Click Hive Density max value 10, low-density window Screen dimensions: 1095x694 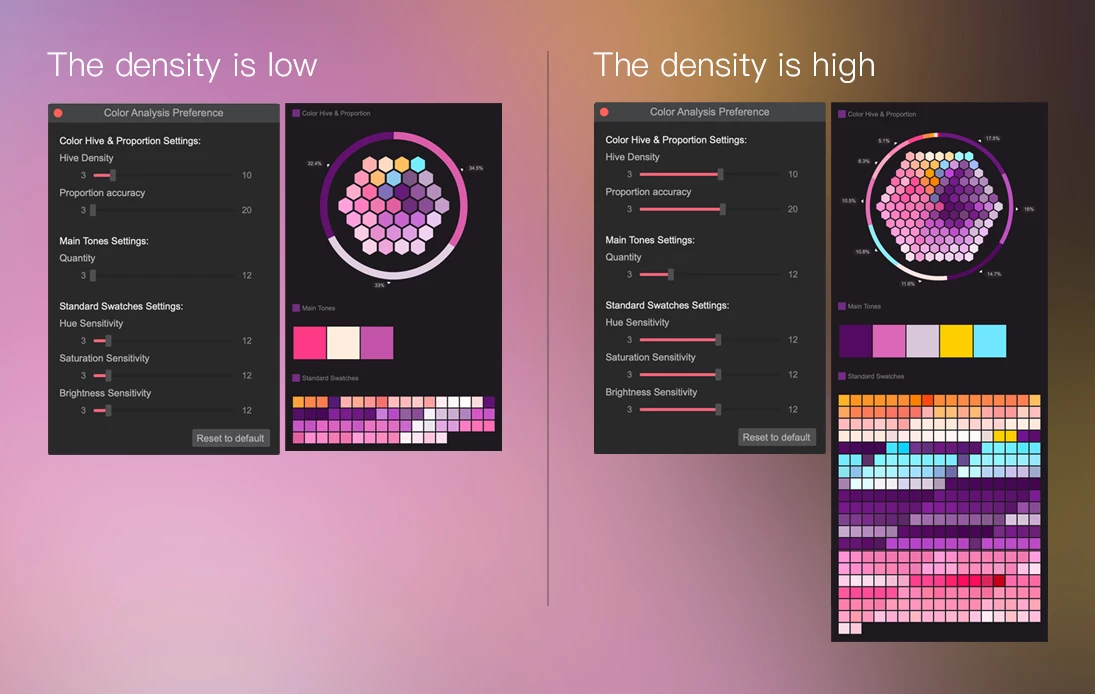[x=247, y=175]
